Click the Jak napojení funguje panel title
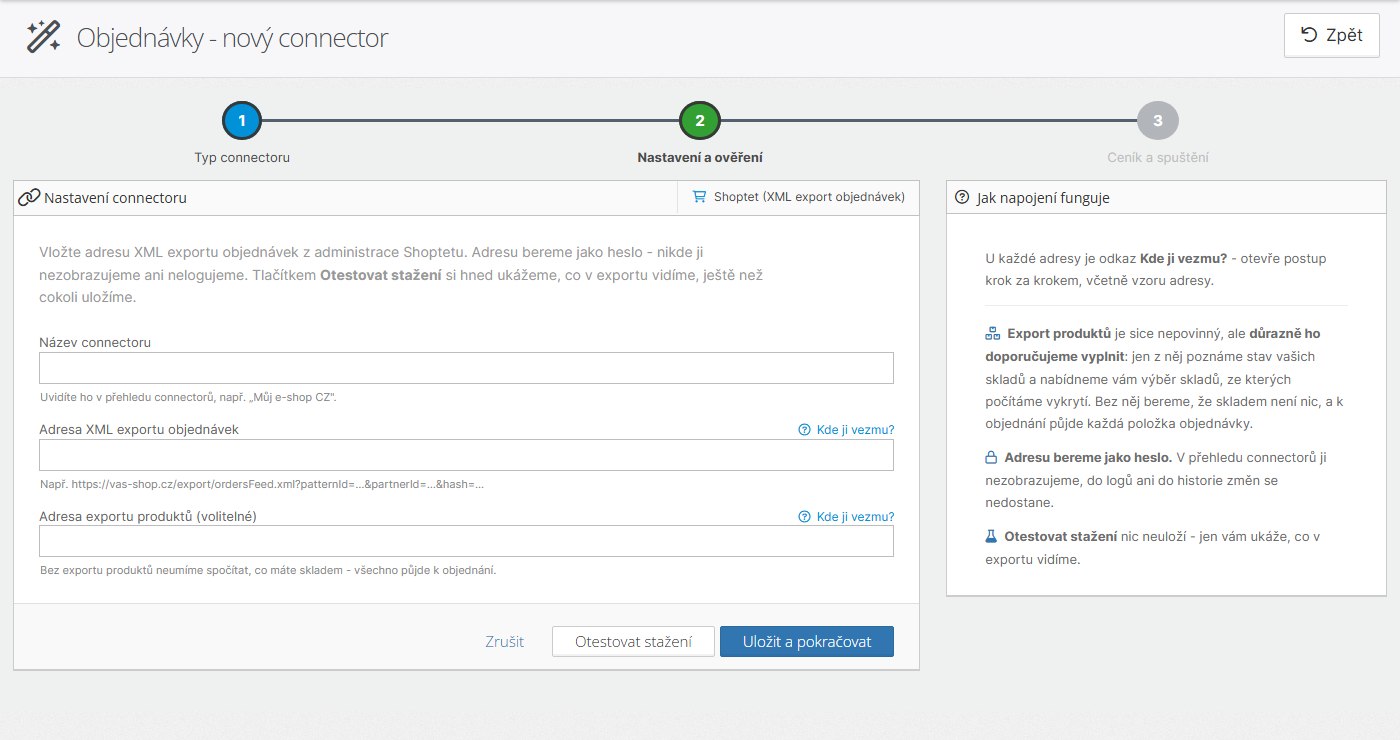 [x=1043, y=198]
